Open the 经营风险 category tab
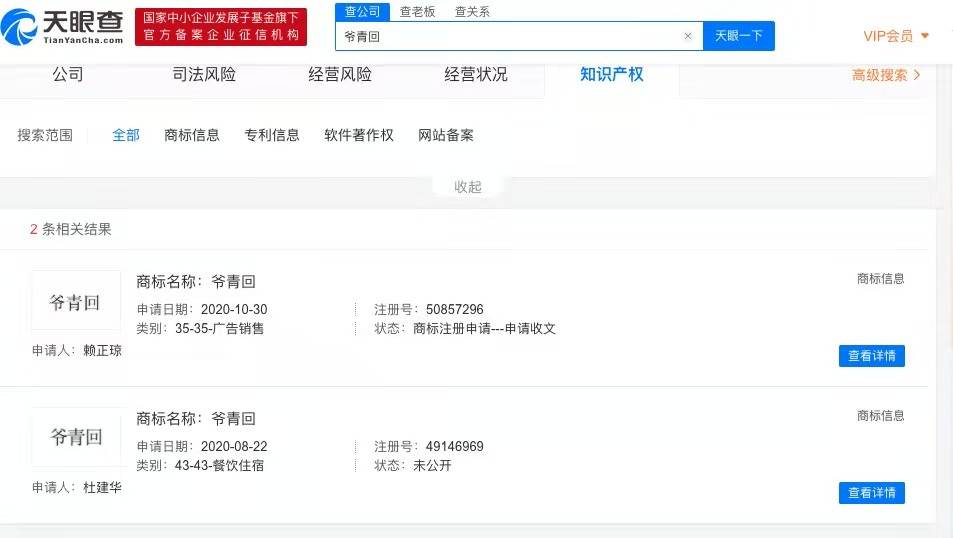Screen dimensions: 953x538 point(340,75)
